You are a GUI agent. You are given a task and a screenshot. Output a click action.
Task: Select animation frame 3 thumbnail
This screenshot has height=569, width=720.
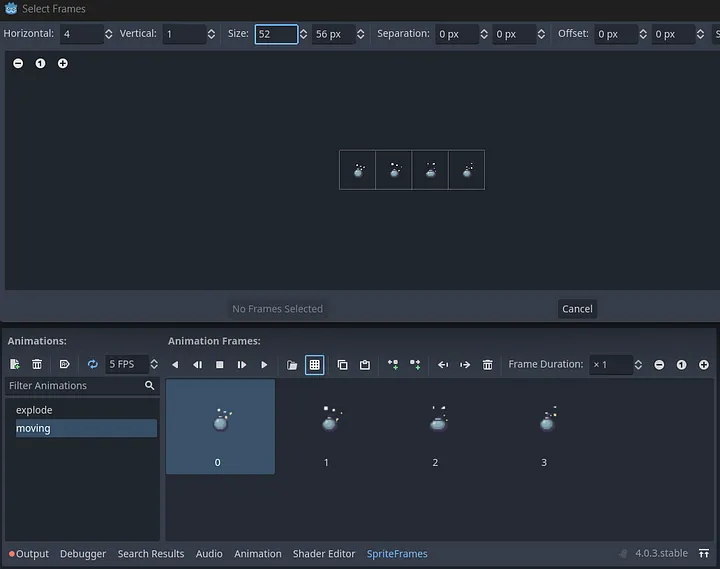pyautogui.click(x=547, y=427)
